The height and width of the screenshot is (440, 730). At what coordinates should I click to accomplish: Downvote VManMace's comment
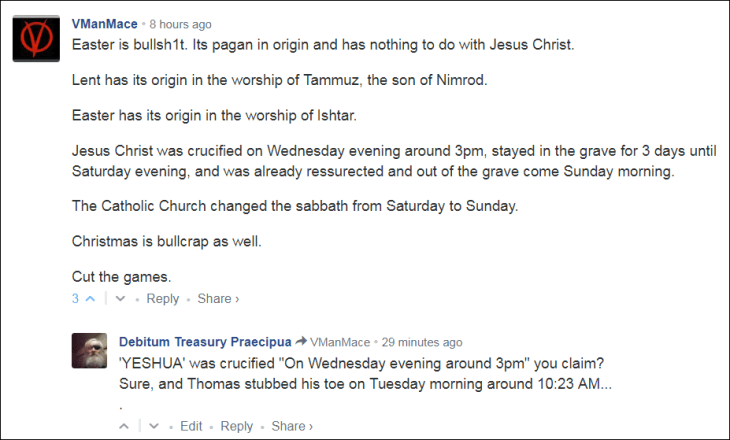click(120, 299)
